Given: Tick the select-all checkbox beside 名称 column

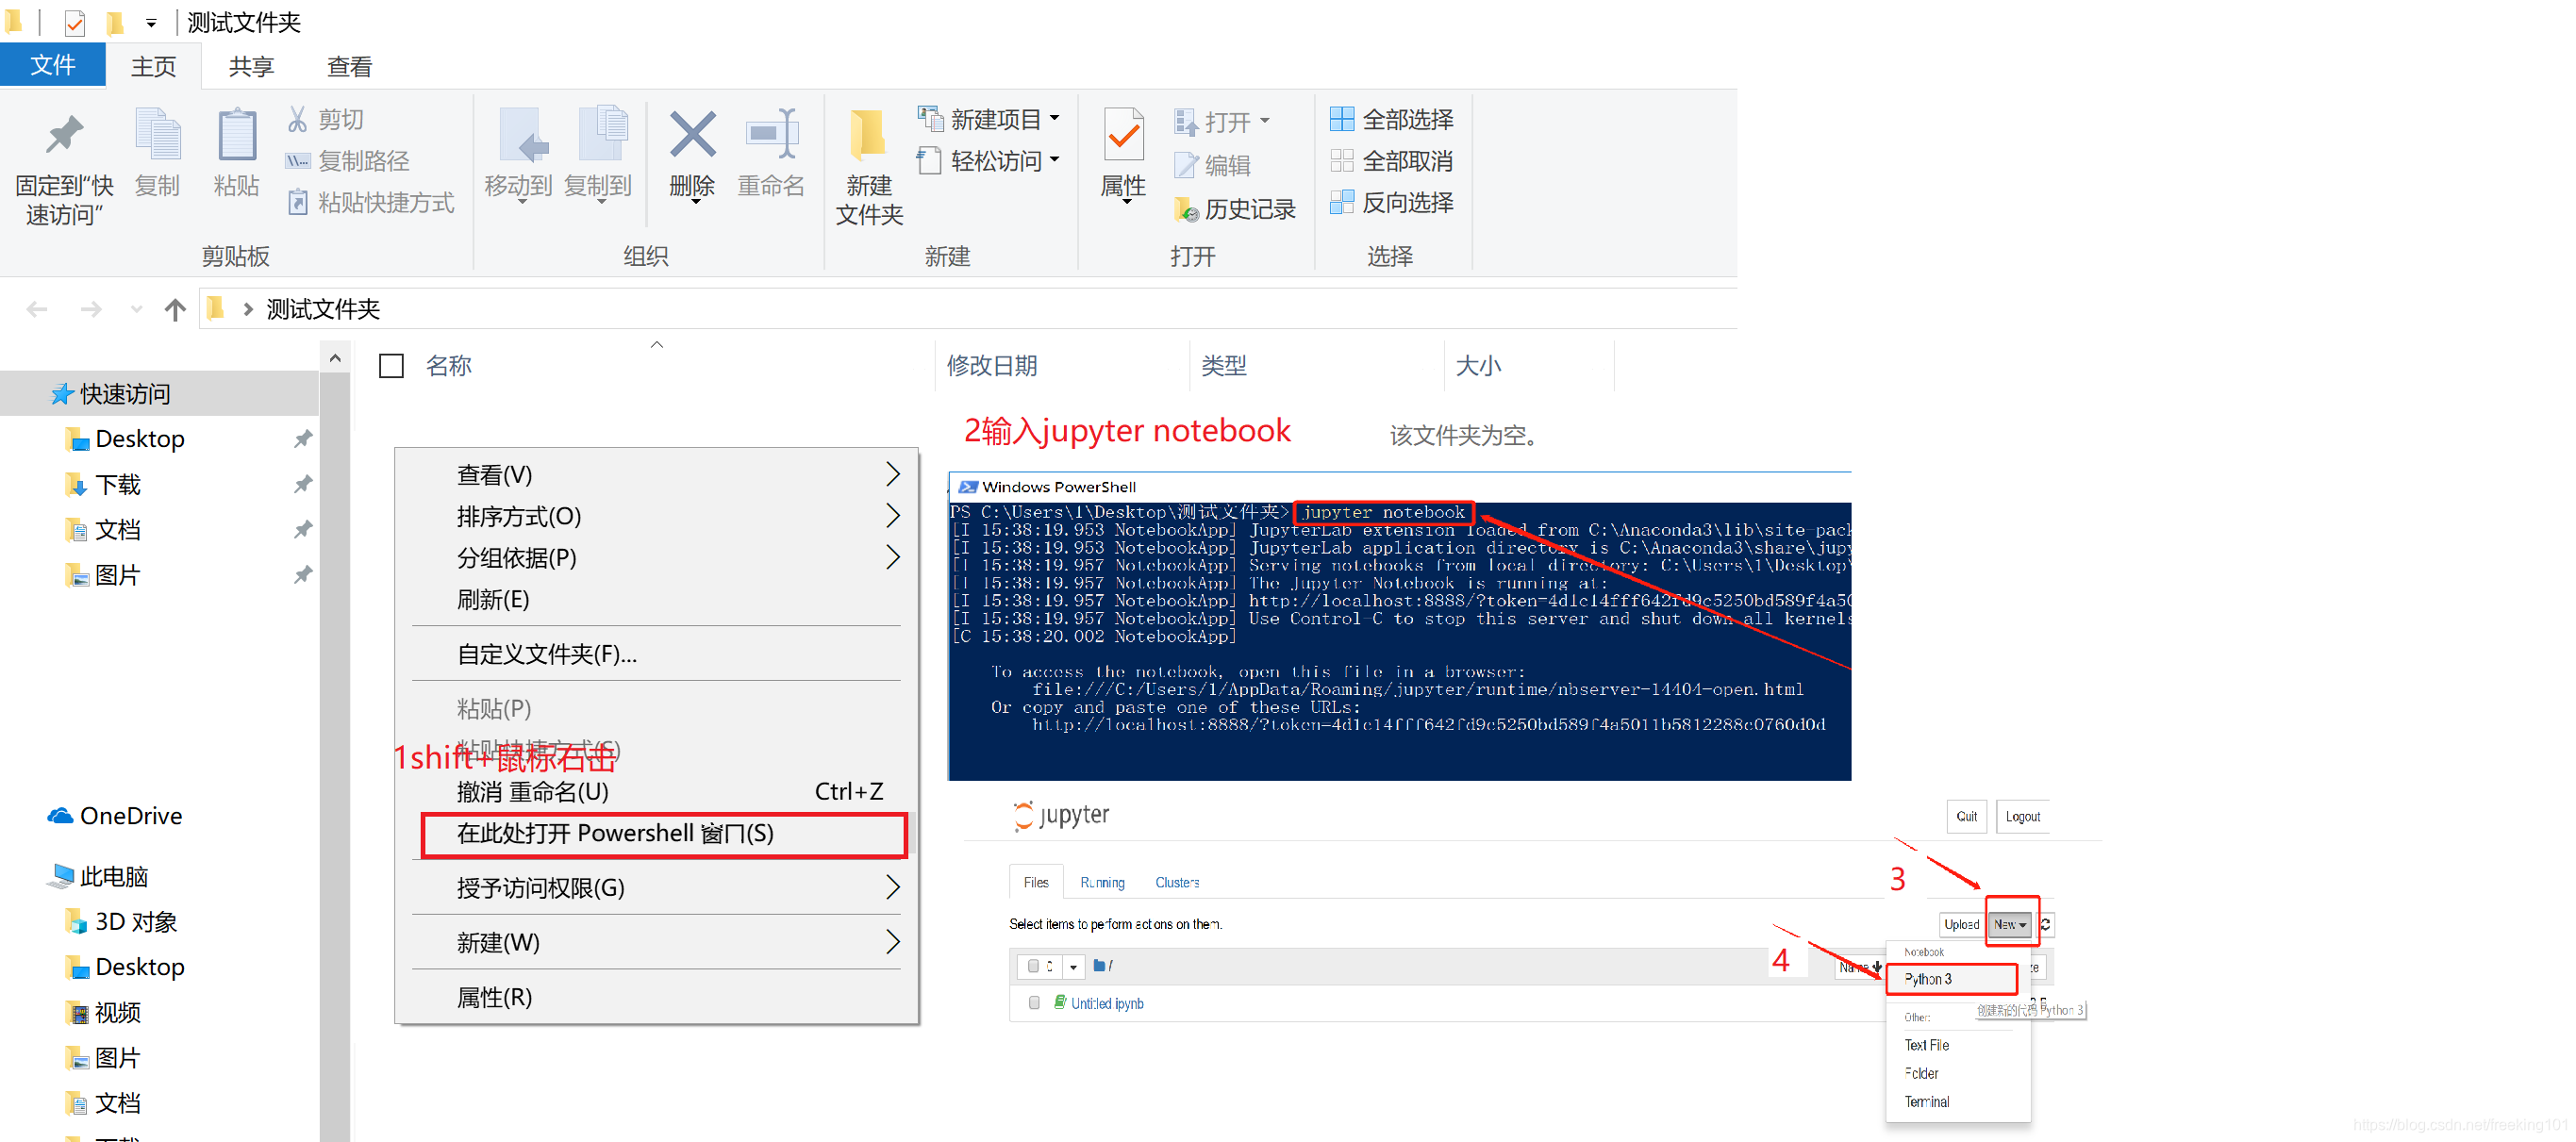Looking at the screenshot, I should [x=391, y=366].
